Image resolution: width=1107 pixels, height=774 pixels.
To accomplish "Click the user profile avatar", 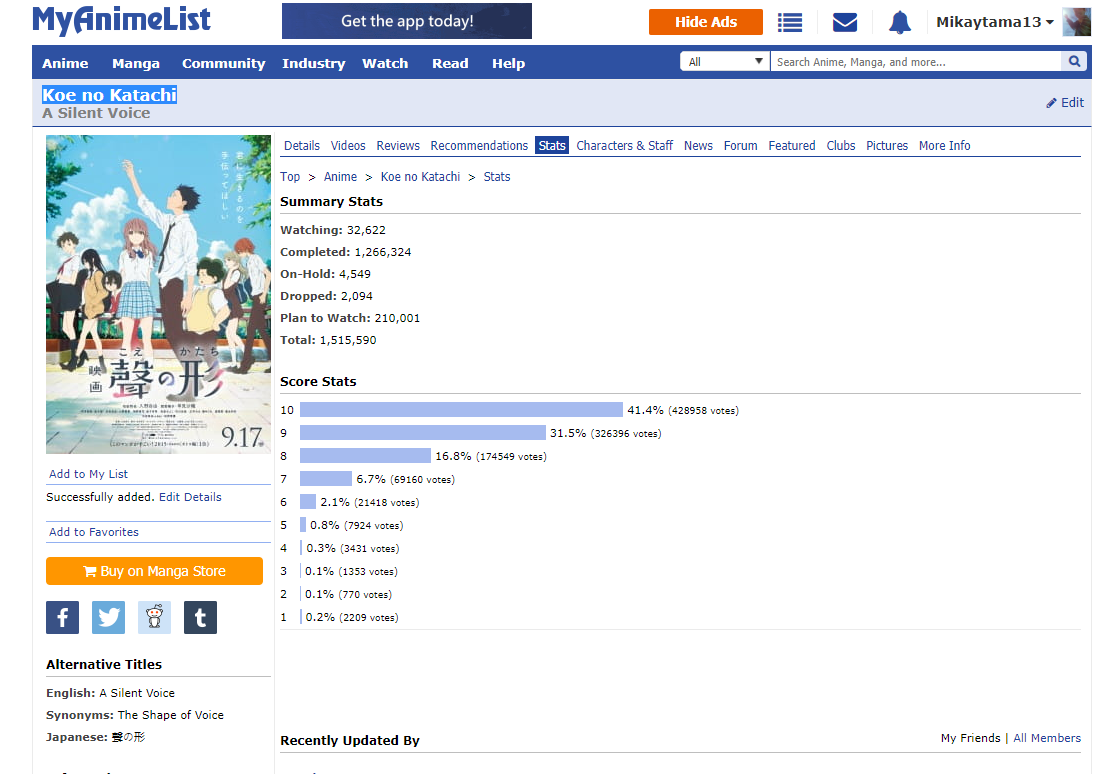I will 1076,22.
